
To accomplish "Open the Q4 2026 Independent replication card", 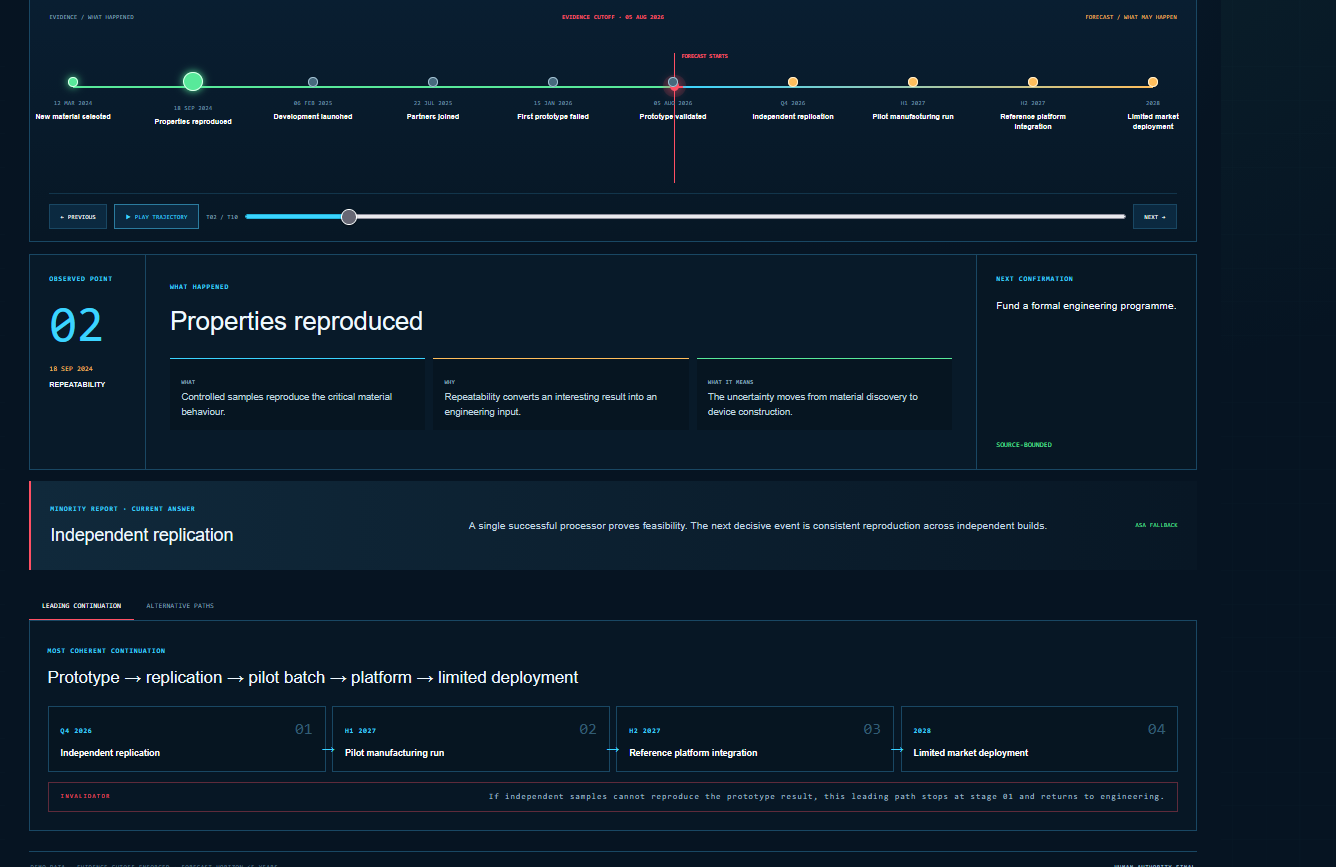I will 187,739.
